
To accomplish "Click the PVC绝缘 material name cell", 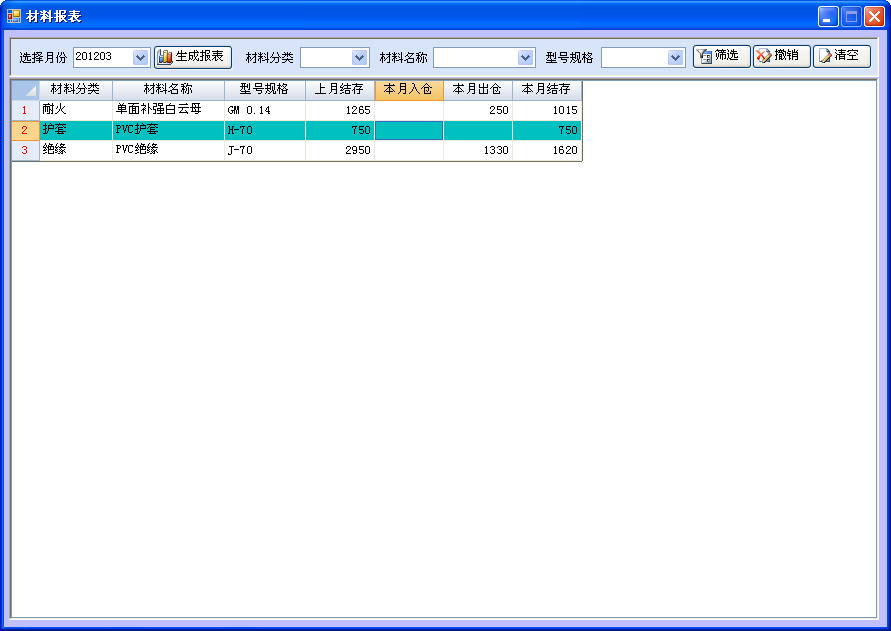I will tap(168, 150).
